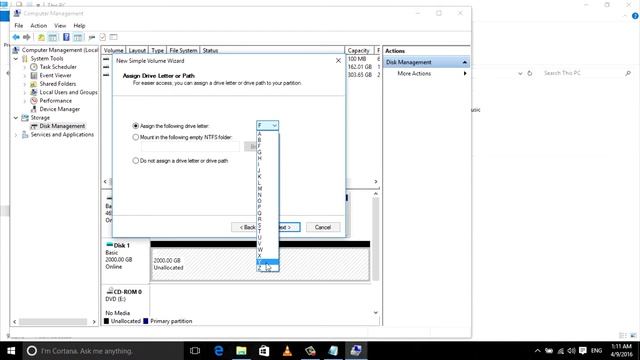Viewport: 640px width, 360px height.
Task: Open the drive letter combo box showing F
Action: pos(267,126)
